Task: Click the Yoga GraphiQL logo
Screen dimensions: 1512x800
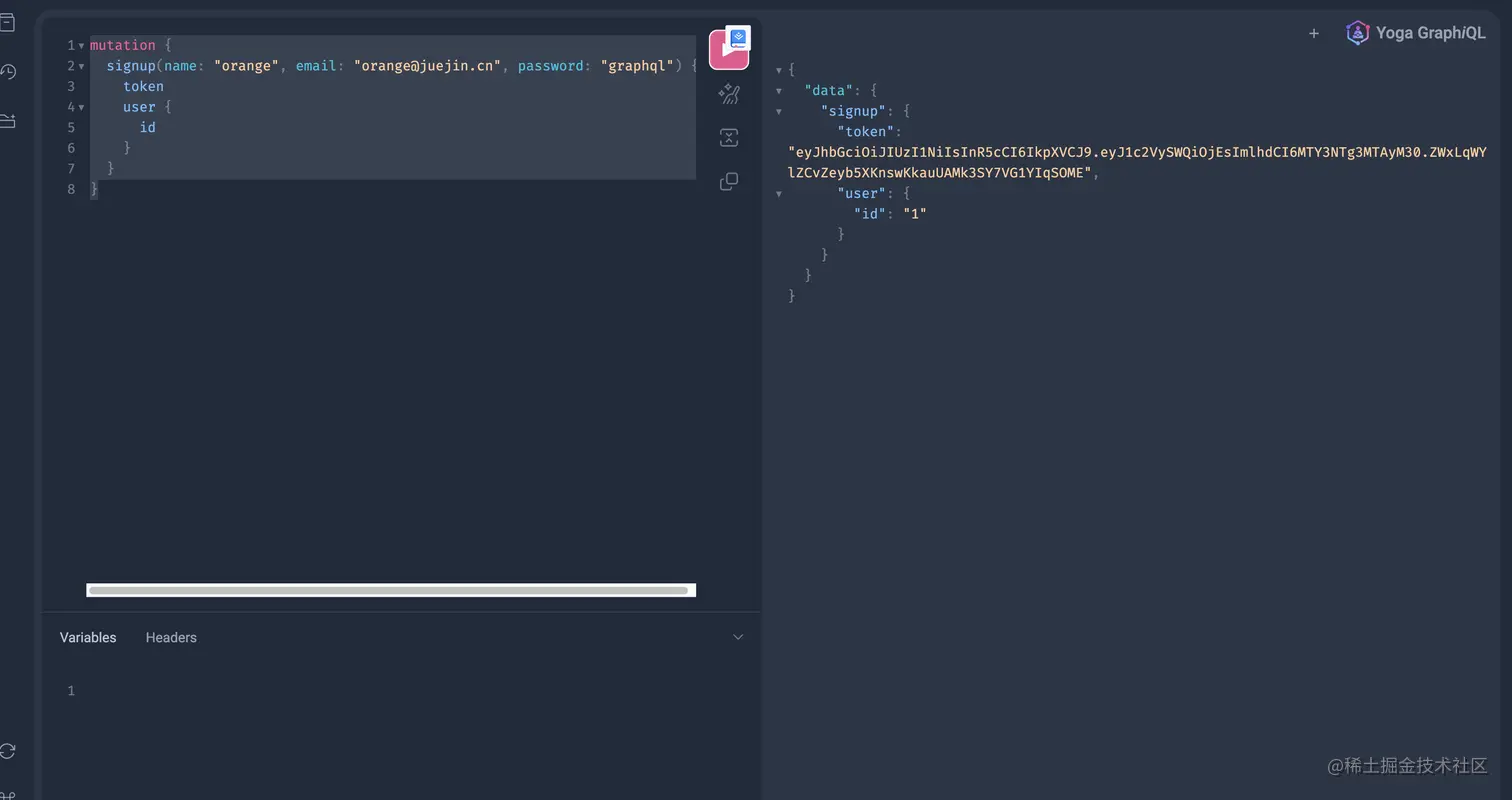Action: (1416, 33)
